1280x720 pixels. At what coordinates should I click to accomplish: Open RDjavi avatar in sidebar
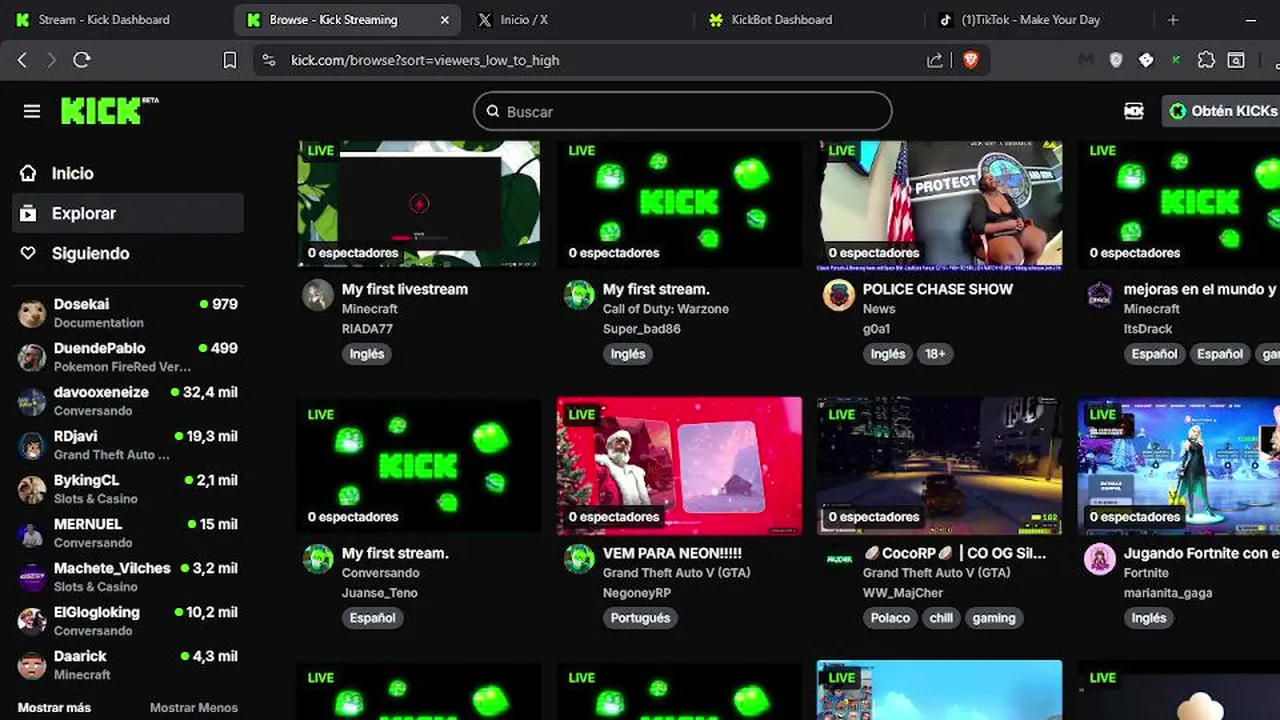tap(32, 445)
